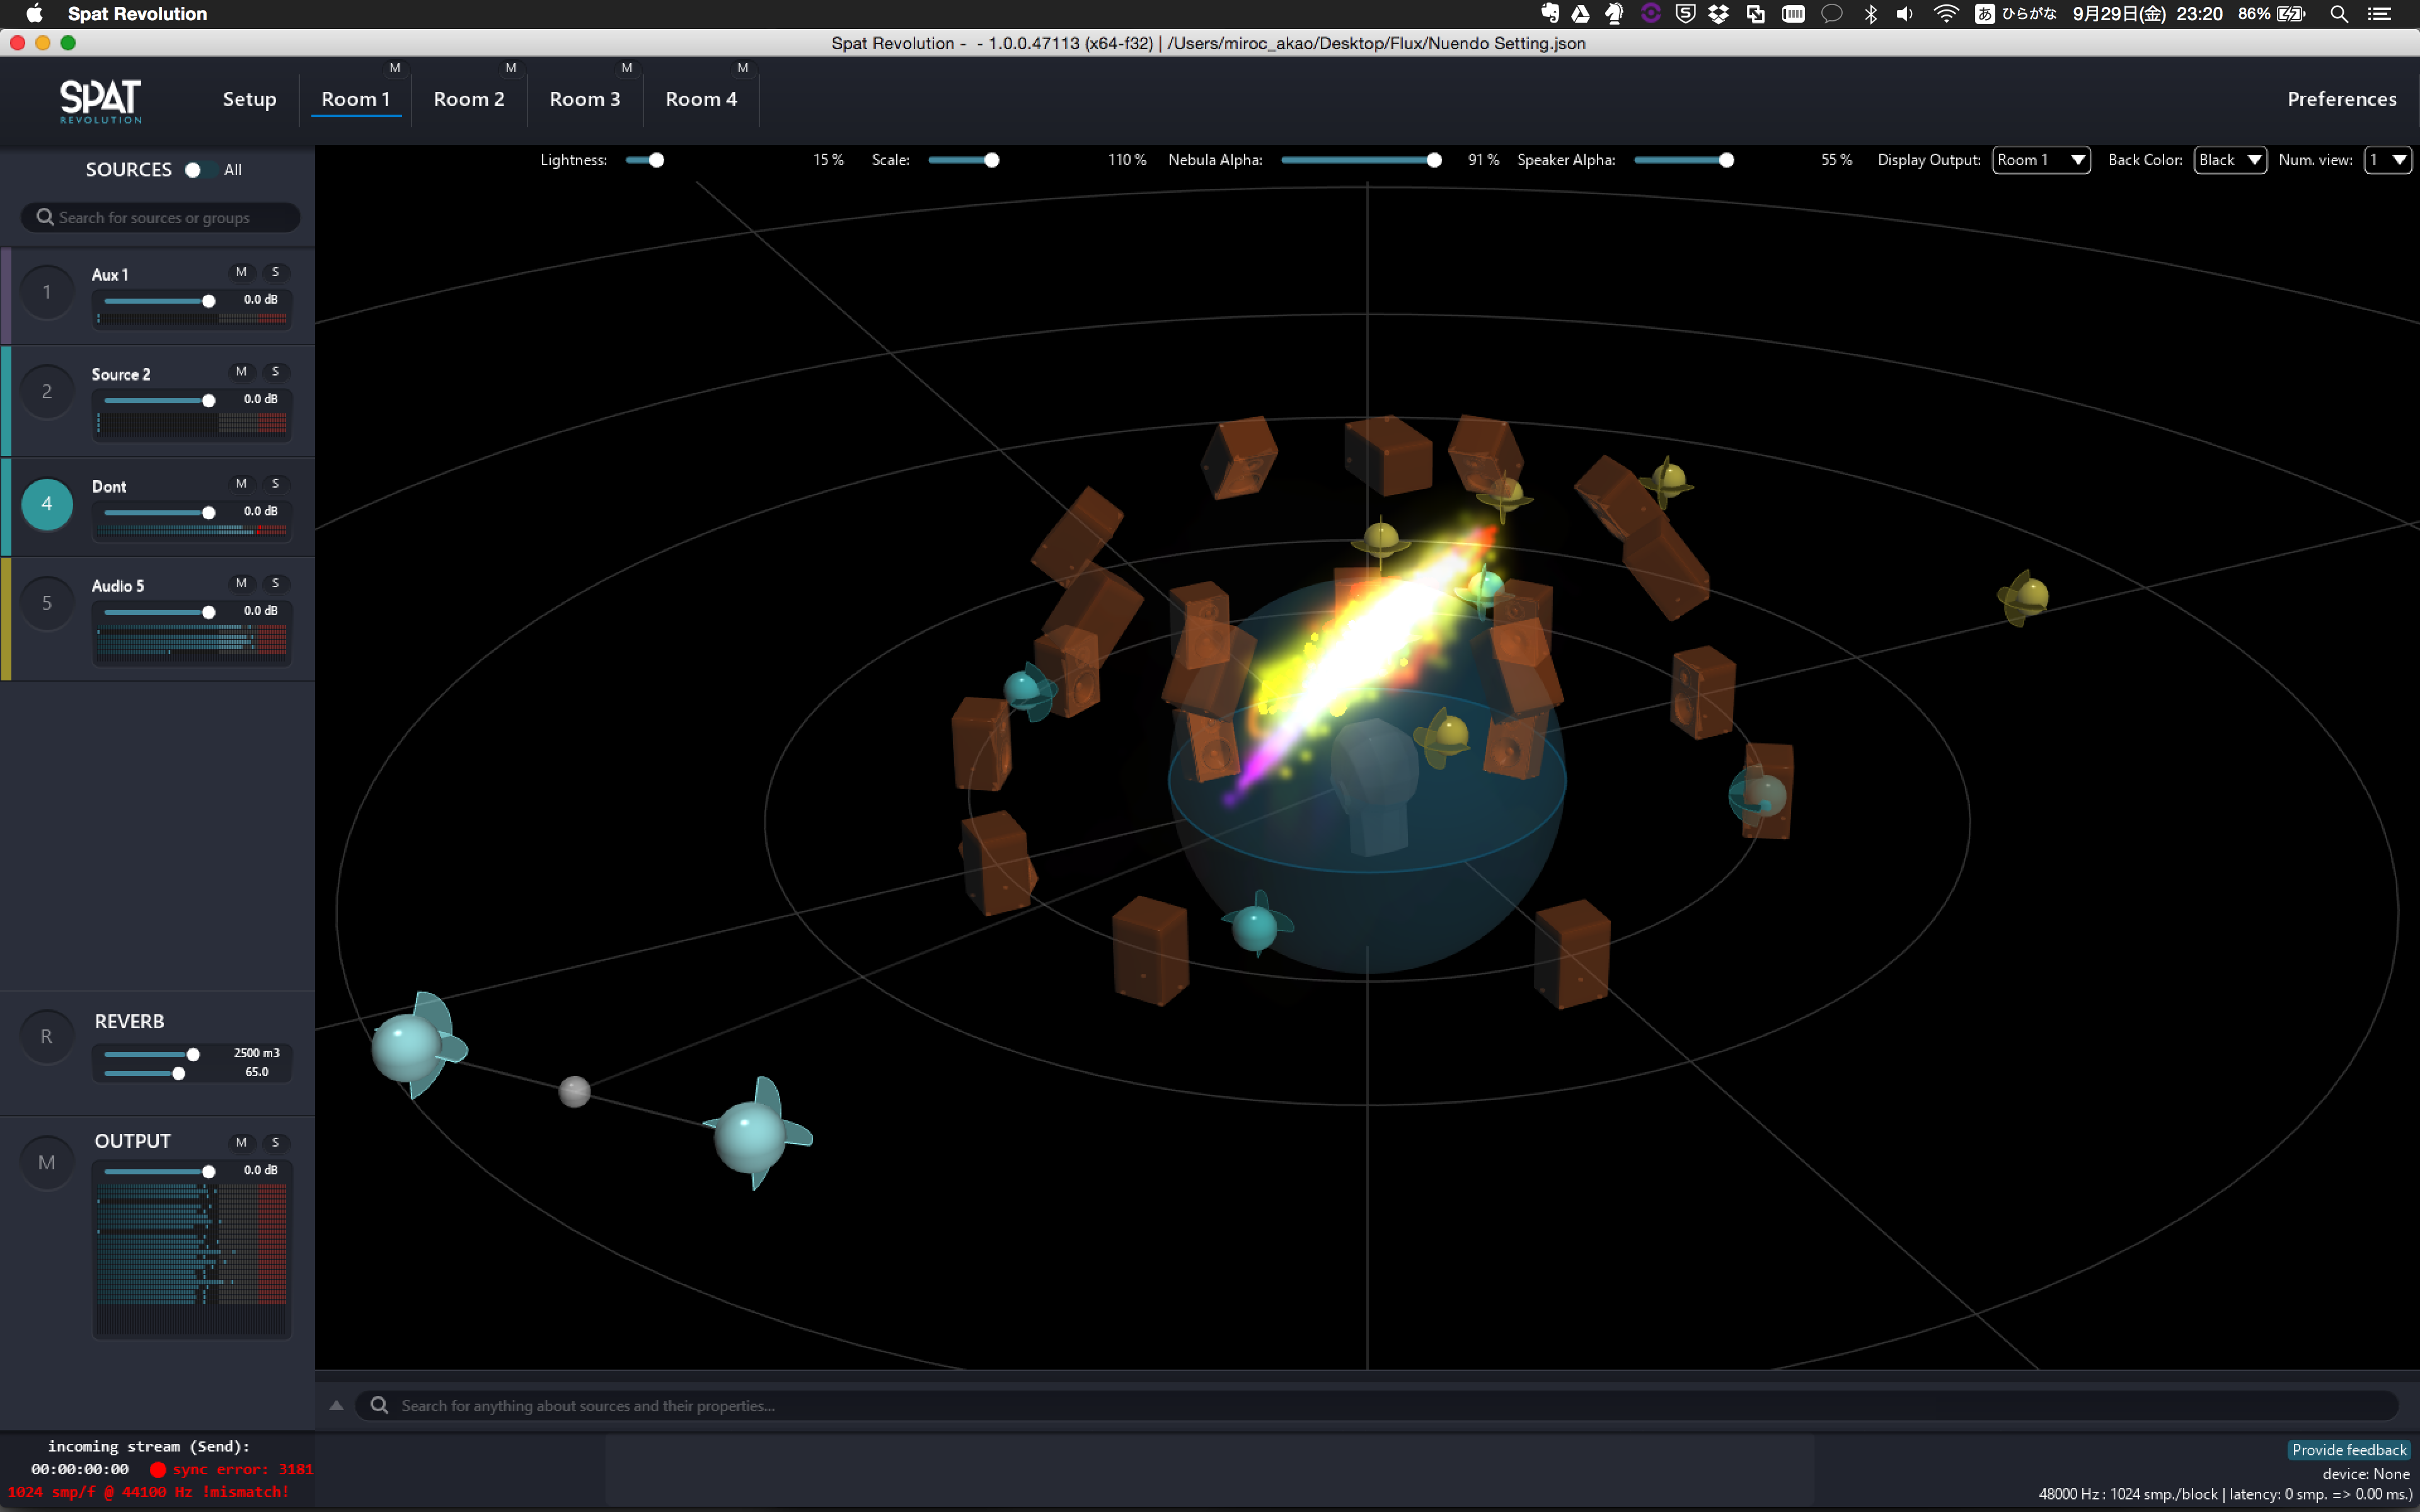
Task: Select source circle number 5 for Audio 5
Action: pyautogui.click(x=47, y=603)
